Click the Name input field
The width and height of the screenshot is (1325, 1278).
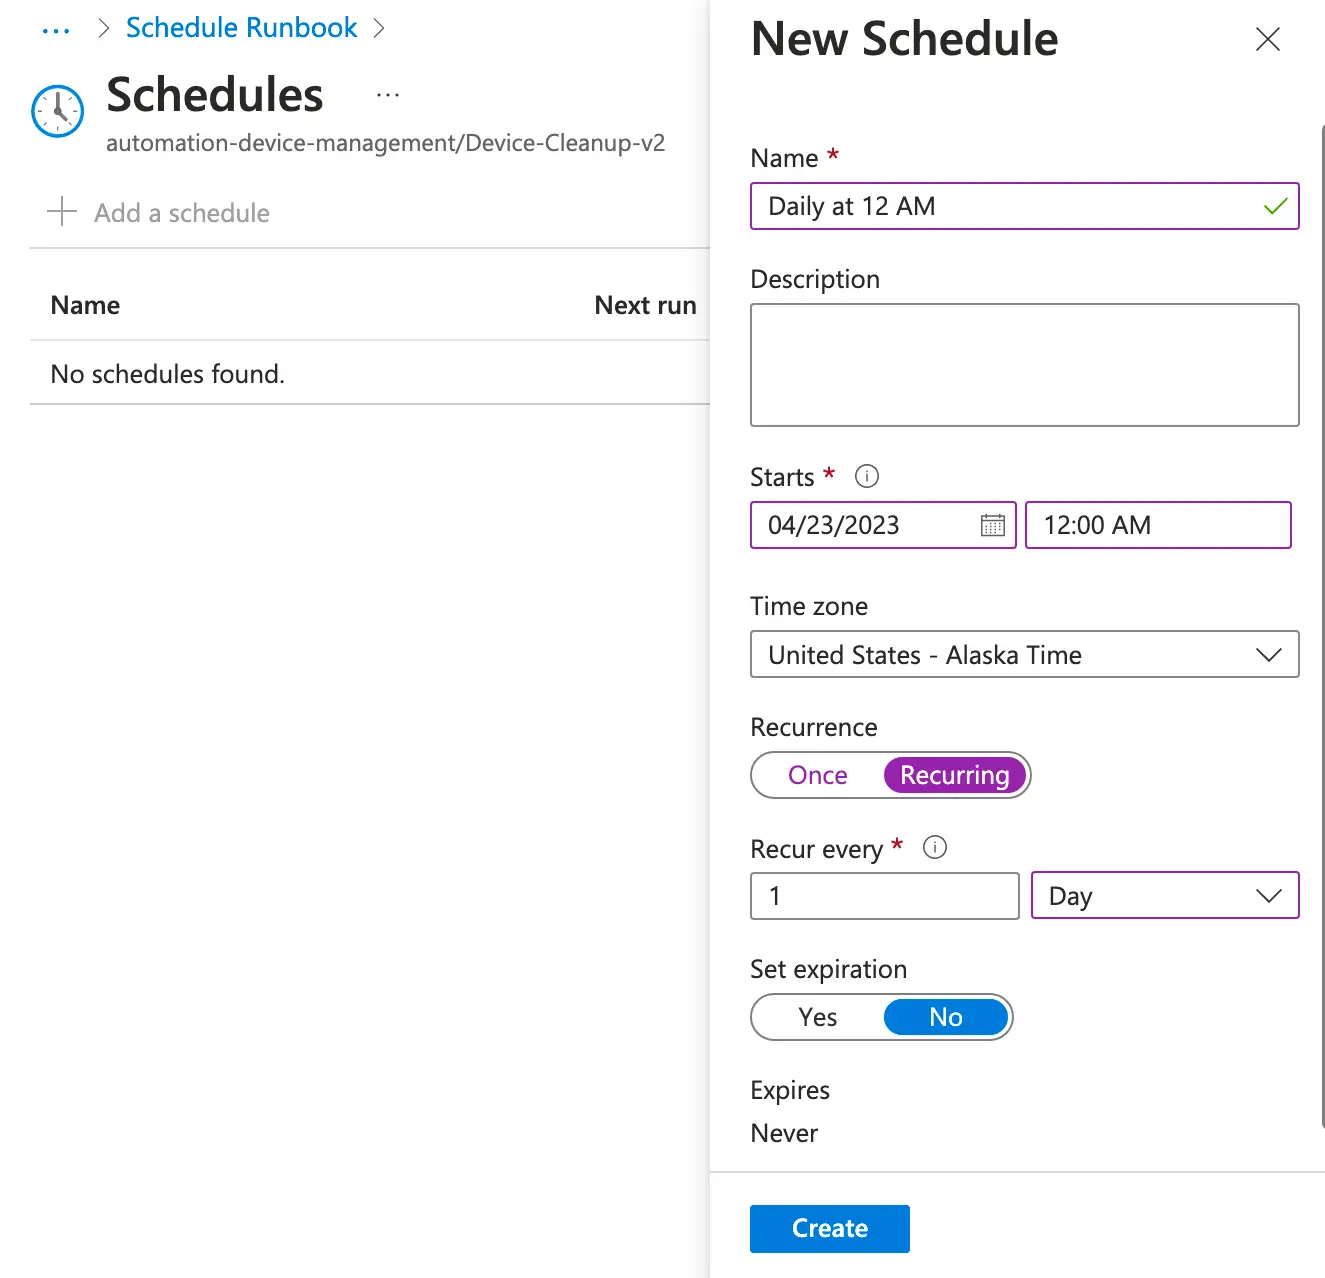click(x=1010, y=206)
